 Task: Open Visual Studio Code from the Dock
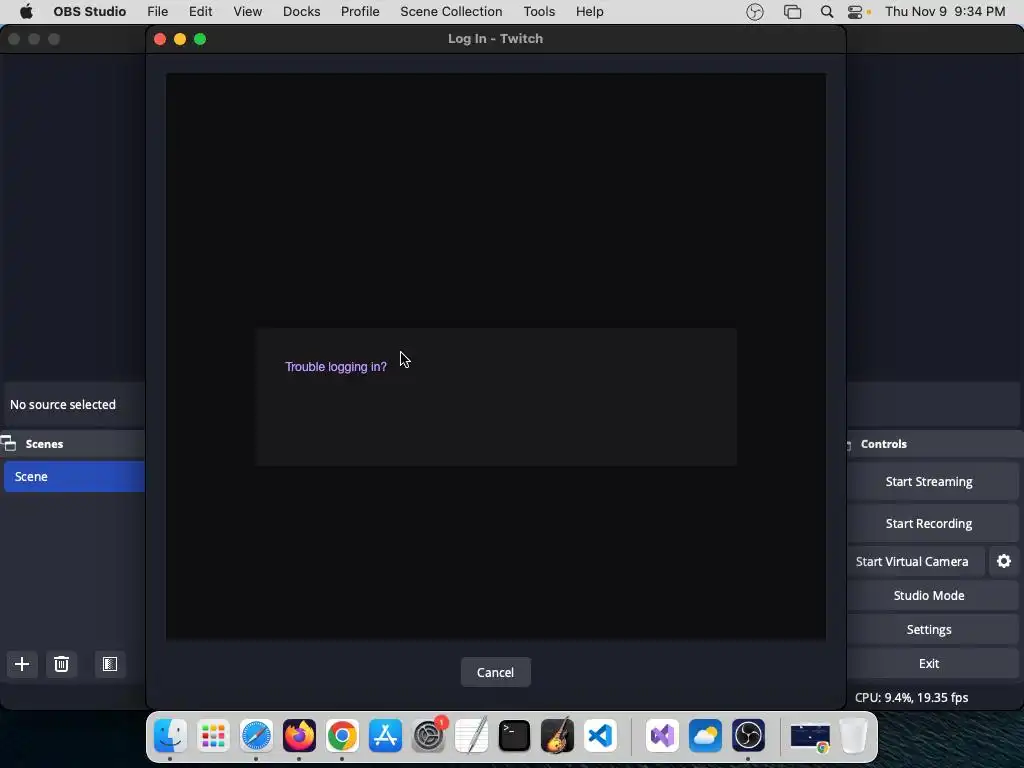(x=600, y=736)
